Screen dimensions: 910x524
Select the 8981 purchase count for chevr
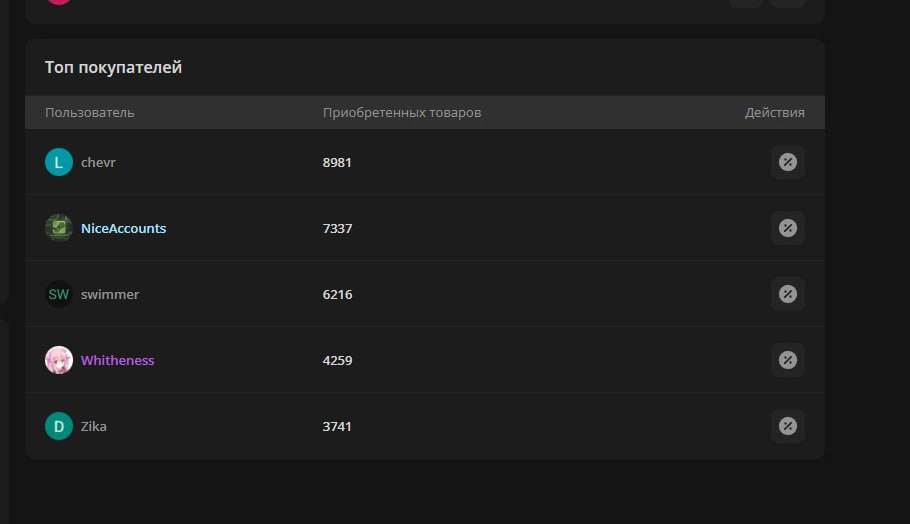pos(337,162)
